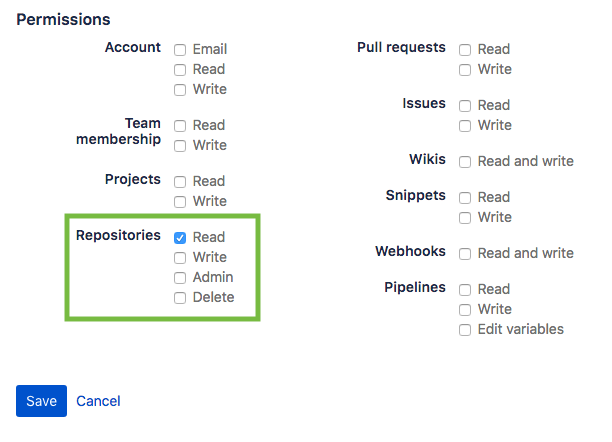
Task: Enable Pull requests Write permission
Action: [465, 70]
